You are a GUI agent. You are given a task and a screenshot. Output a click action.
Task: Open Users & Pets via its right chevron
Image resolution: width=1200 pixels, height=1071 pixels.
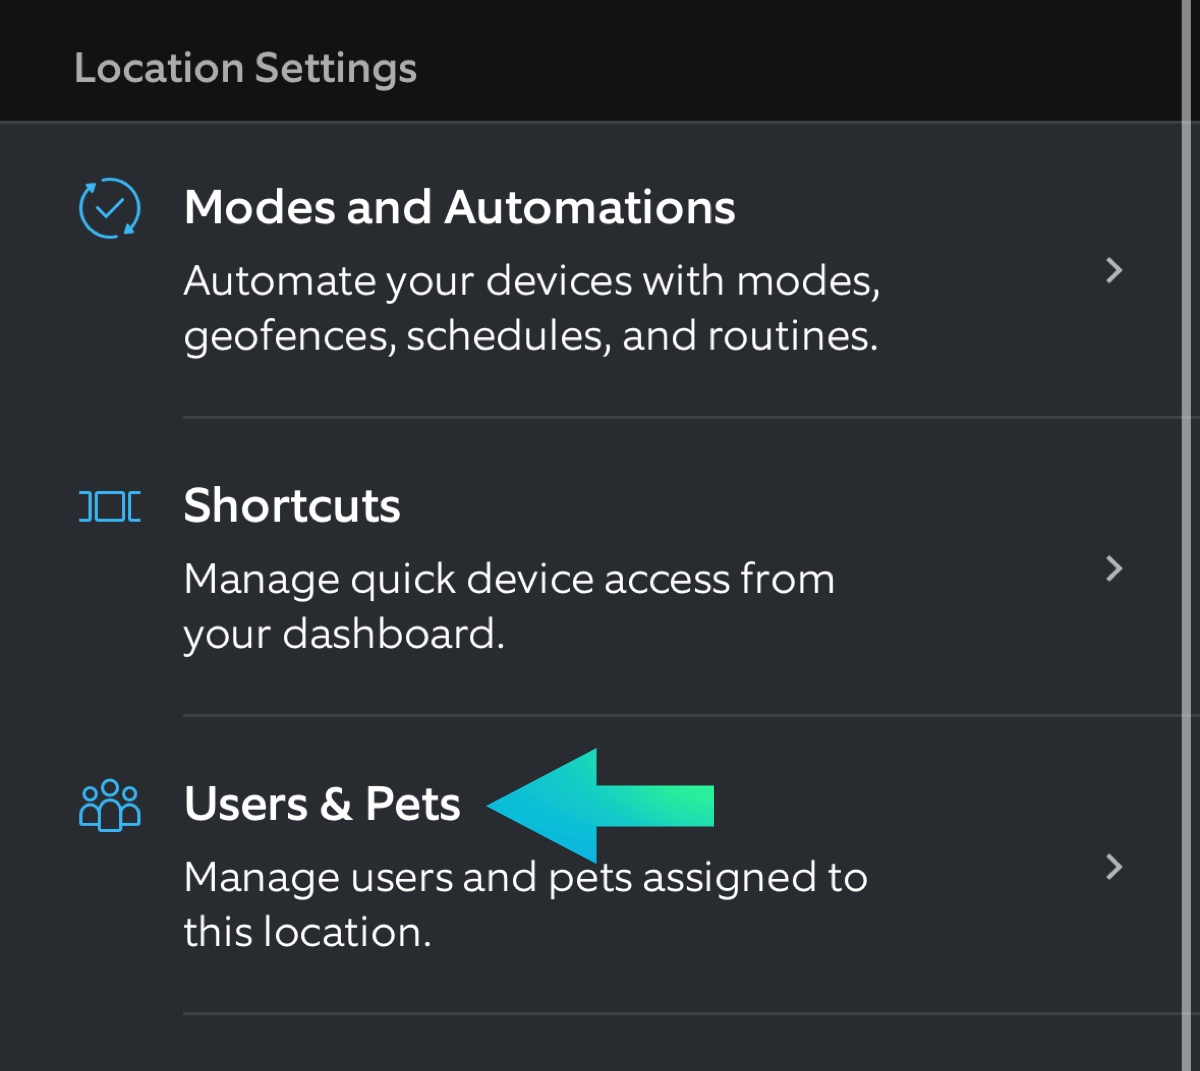tap(1114, 866)
